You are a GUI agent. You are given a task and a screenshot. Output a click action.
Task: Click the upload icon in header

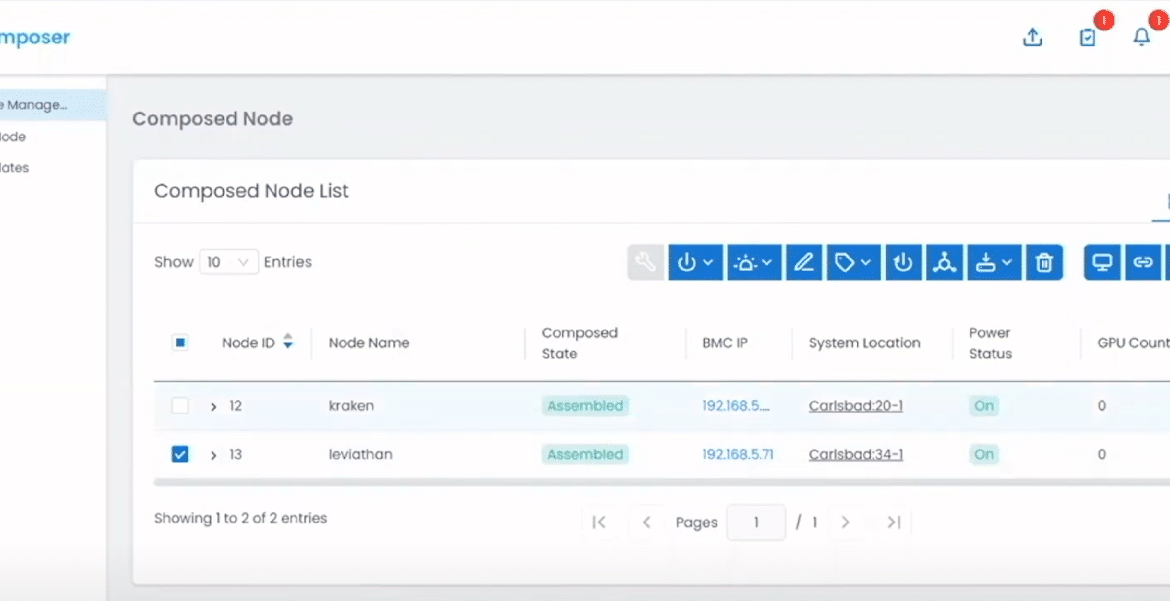click(1032, 37)
